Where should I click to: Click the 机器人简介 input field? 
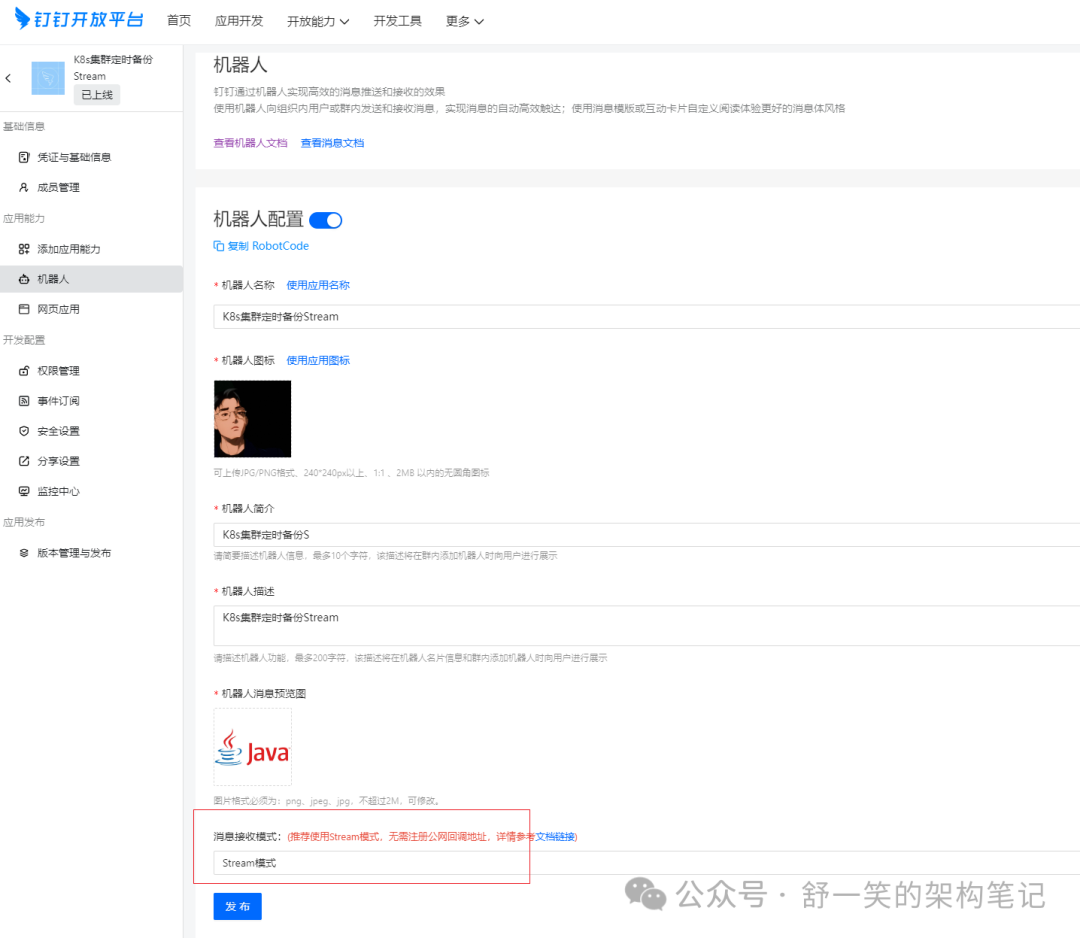(646, 534)
